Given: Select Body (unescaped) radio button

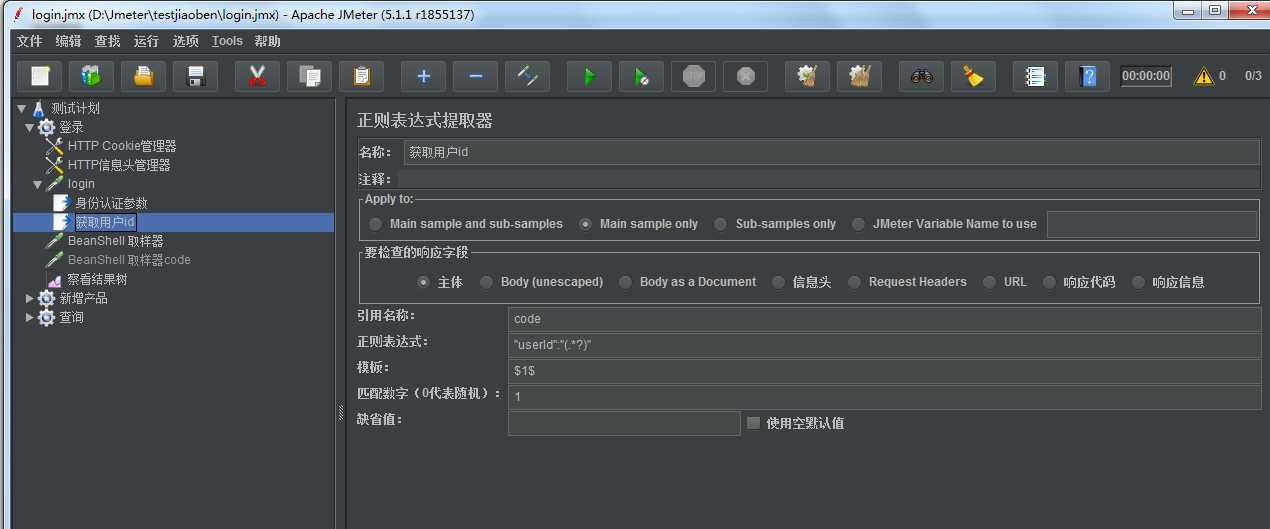Looking at the screenshot, I should pyautogui.click(x=486, y=282).
